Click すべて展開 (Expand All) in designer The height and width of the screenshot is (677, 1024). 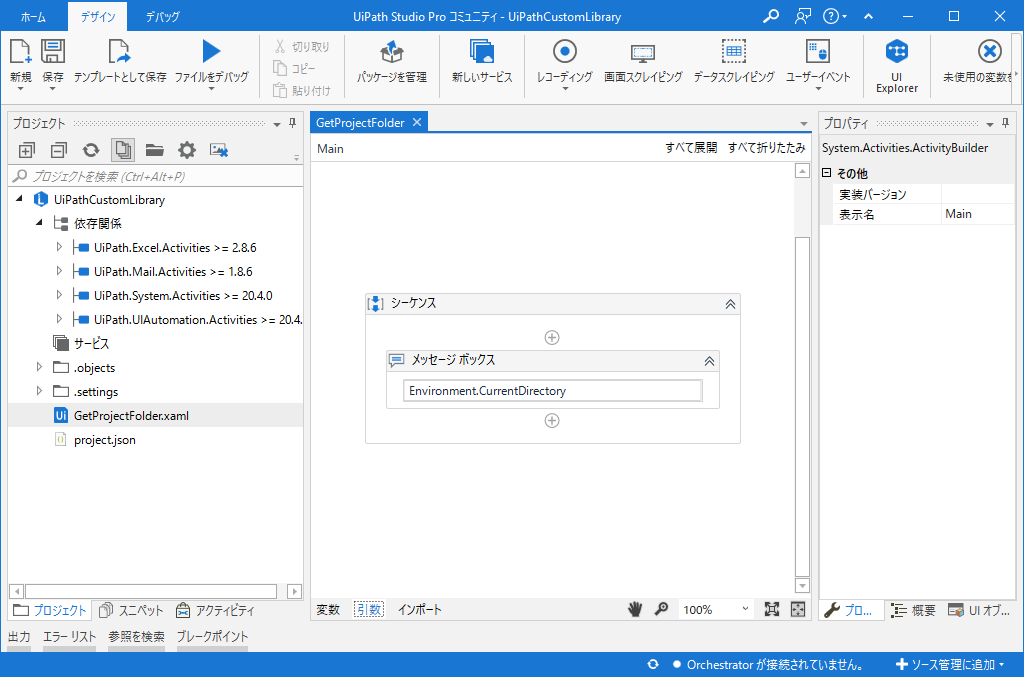pyautogui.click(x=691, y=148)
